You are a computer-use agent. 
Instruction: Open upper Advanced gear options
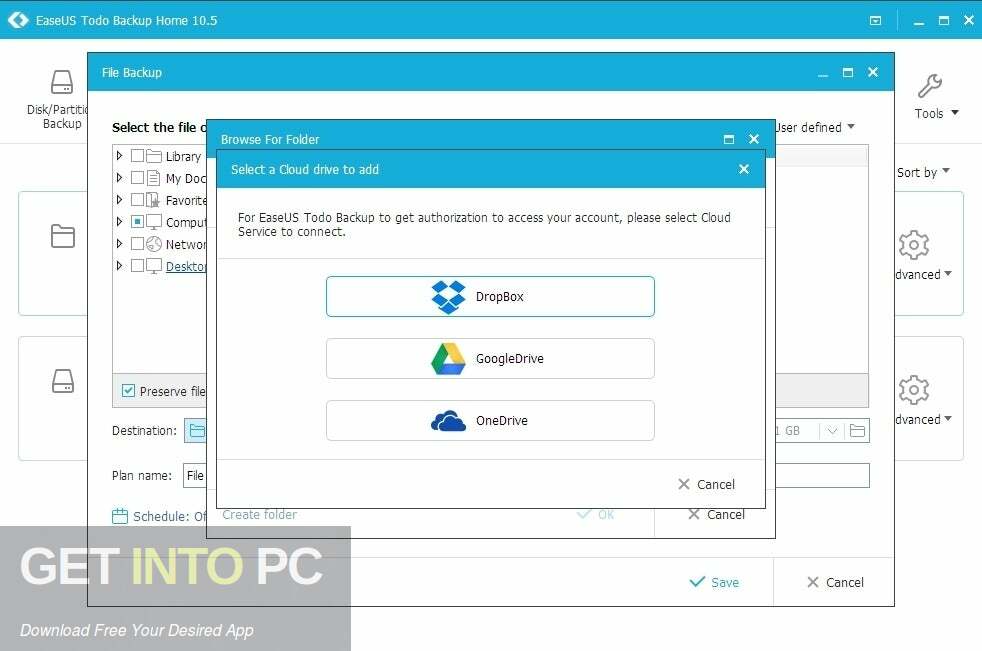[x=914, y=244]
